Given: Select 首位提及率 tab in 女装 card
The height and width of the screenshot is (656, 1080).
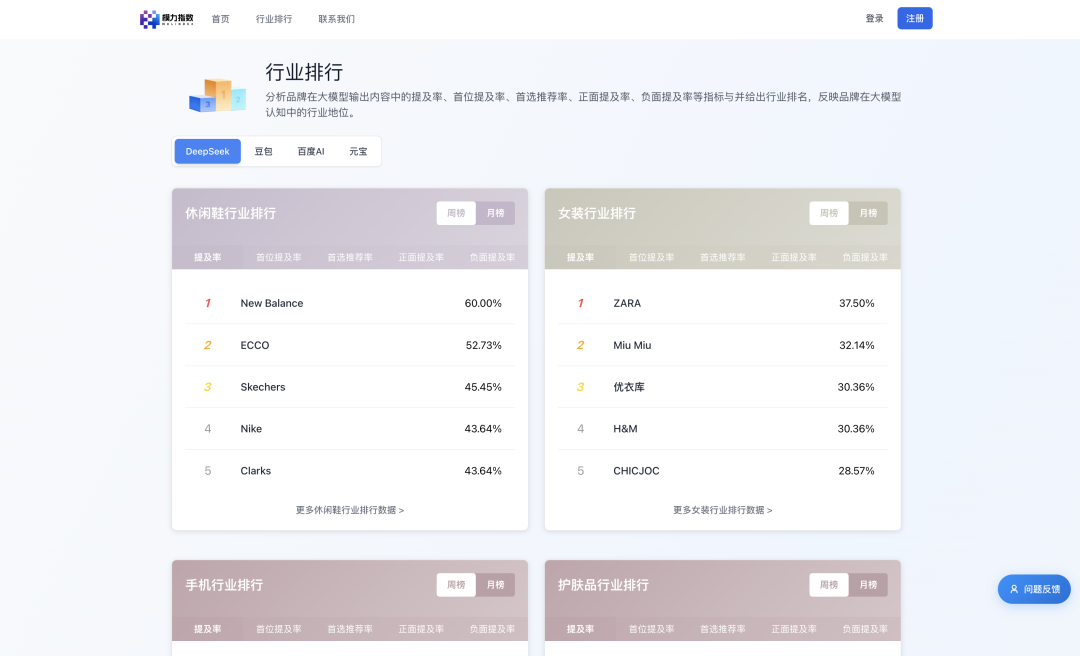Looking at the screenshot, I should tap(651, 258).
